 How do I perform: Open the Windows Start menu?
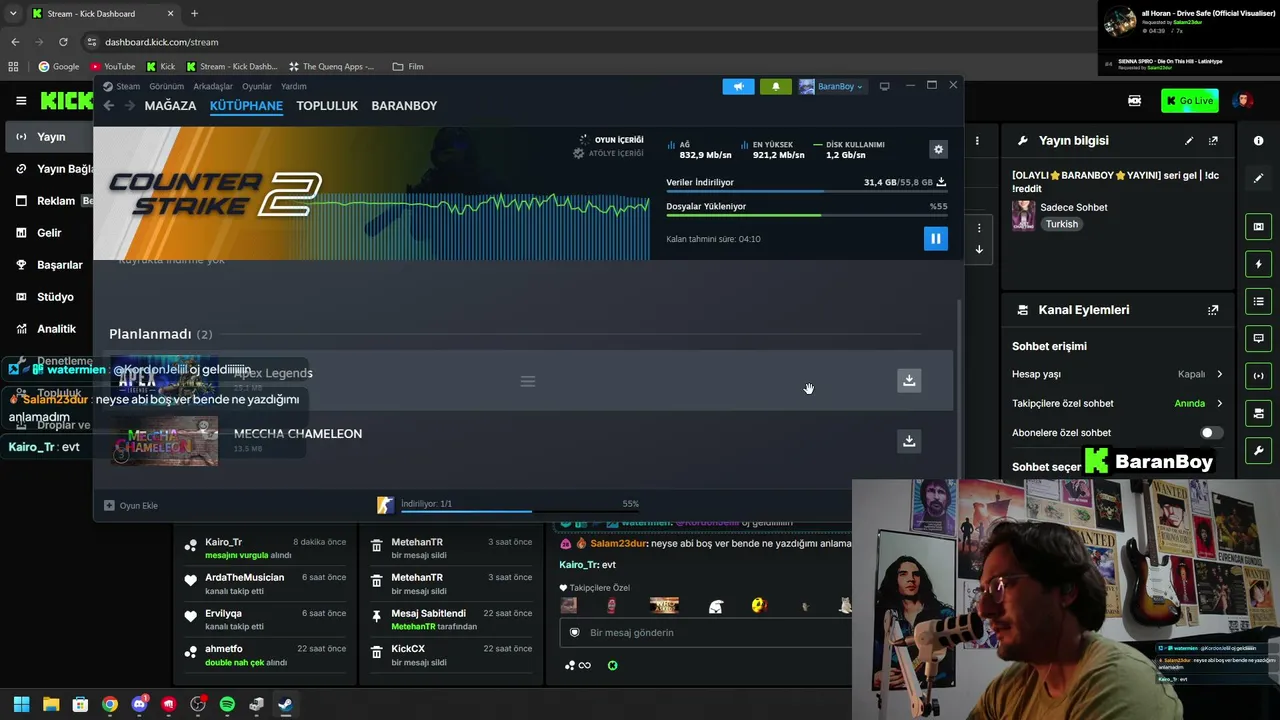pos(21,704)
